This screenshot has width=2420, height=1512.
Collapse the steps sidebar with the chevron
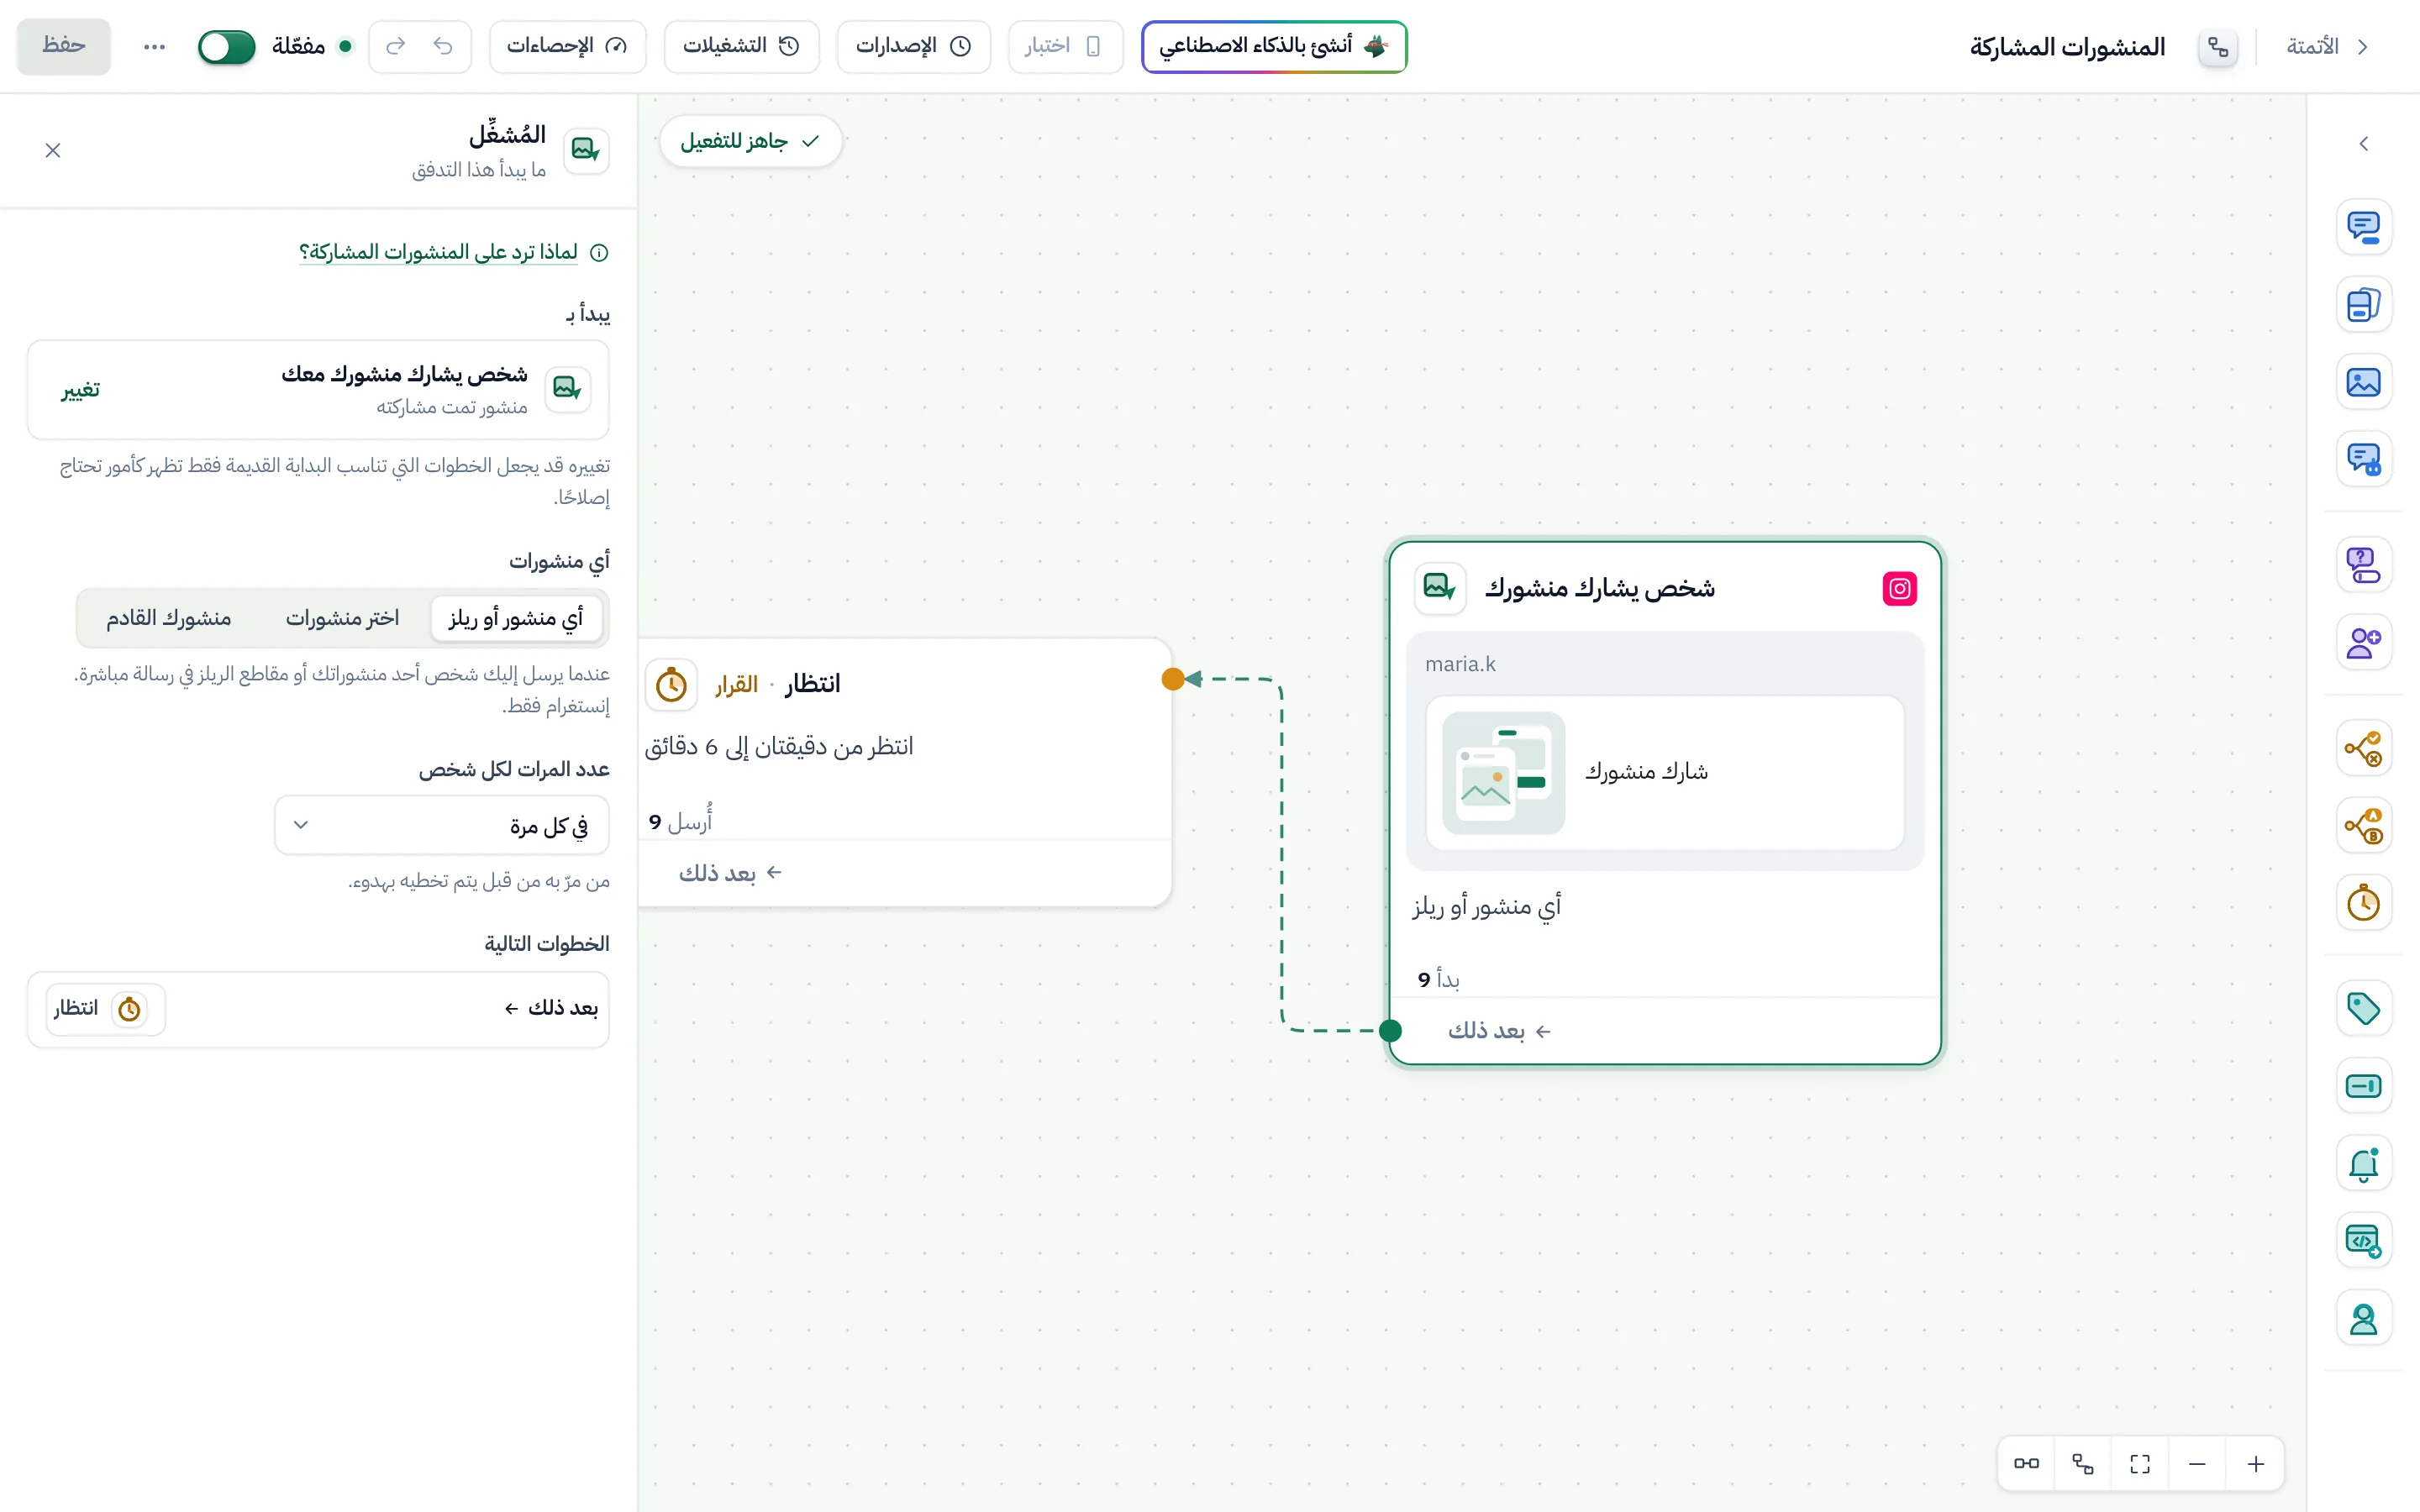tap(2363, 144)
